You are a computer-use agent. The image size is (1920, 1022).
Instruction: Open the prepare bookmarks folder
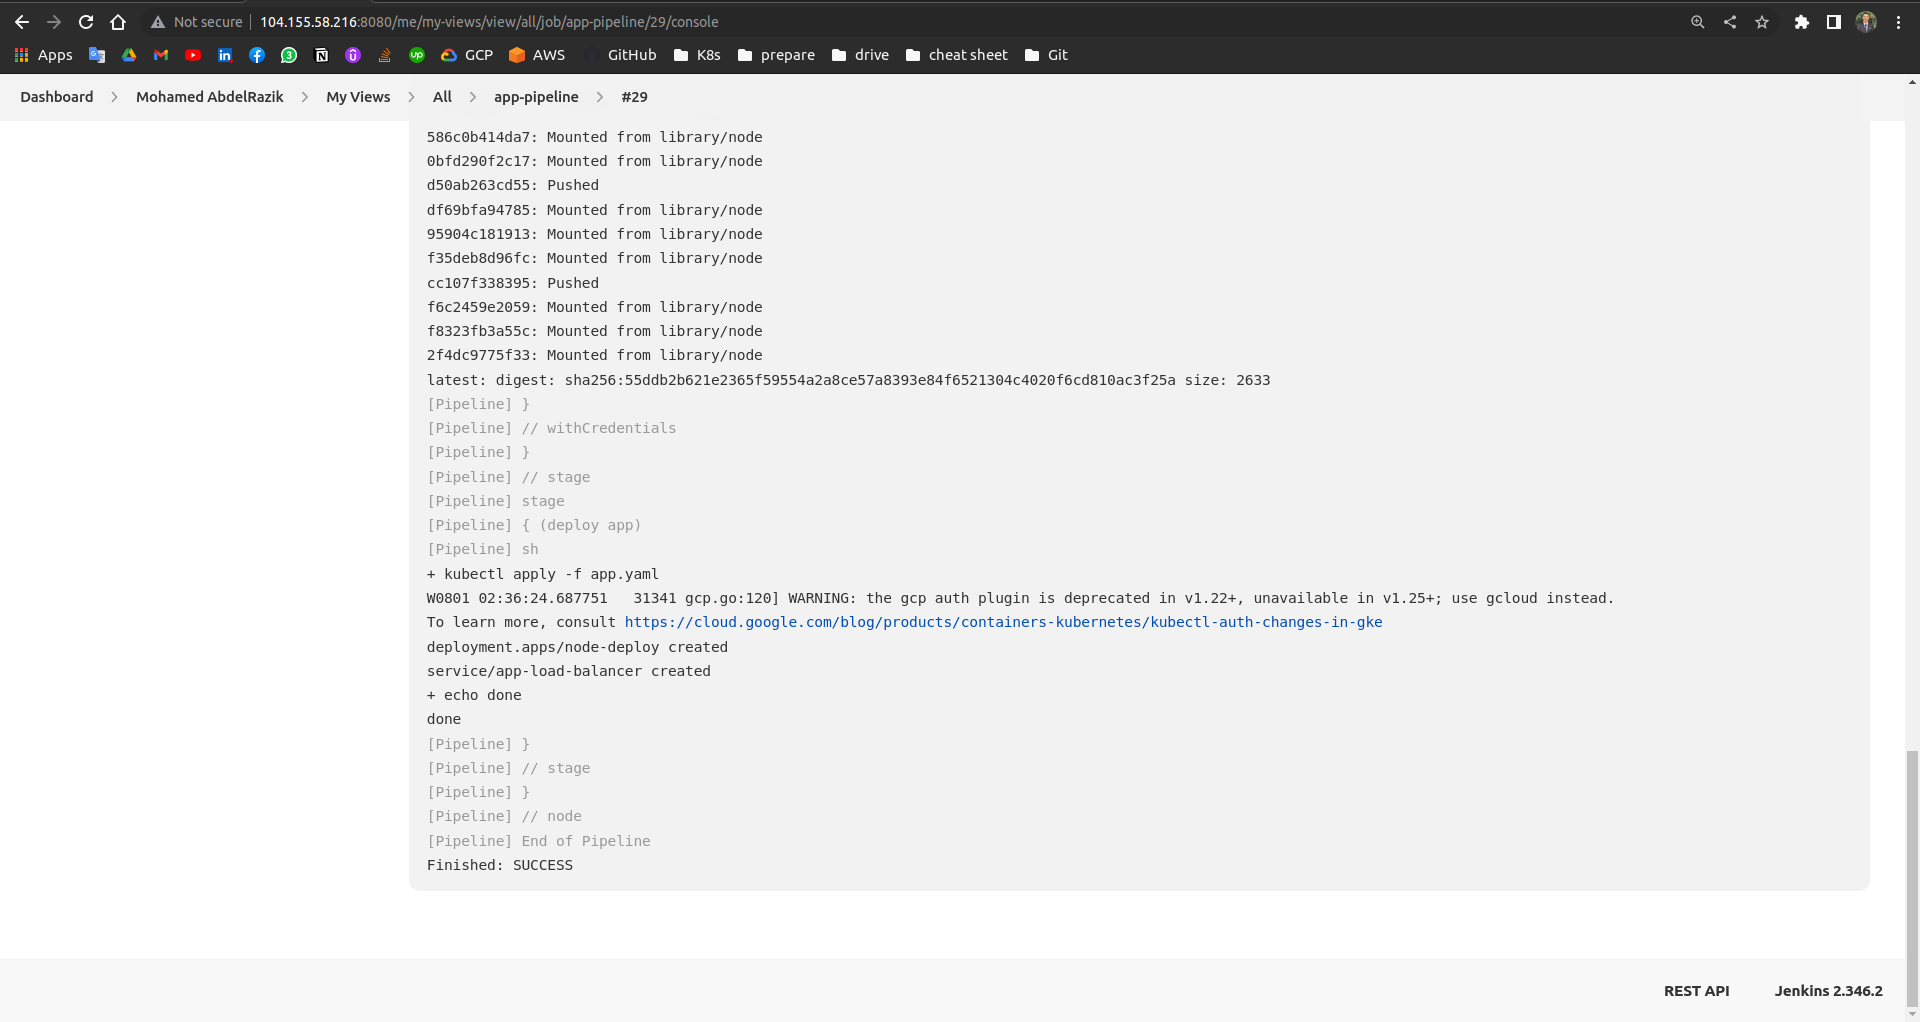[x=776, y=55]
